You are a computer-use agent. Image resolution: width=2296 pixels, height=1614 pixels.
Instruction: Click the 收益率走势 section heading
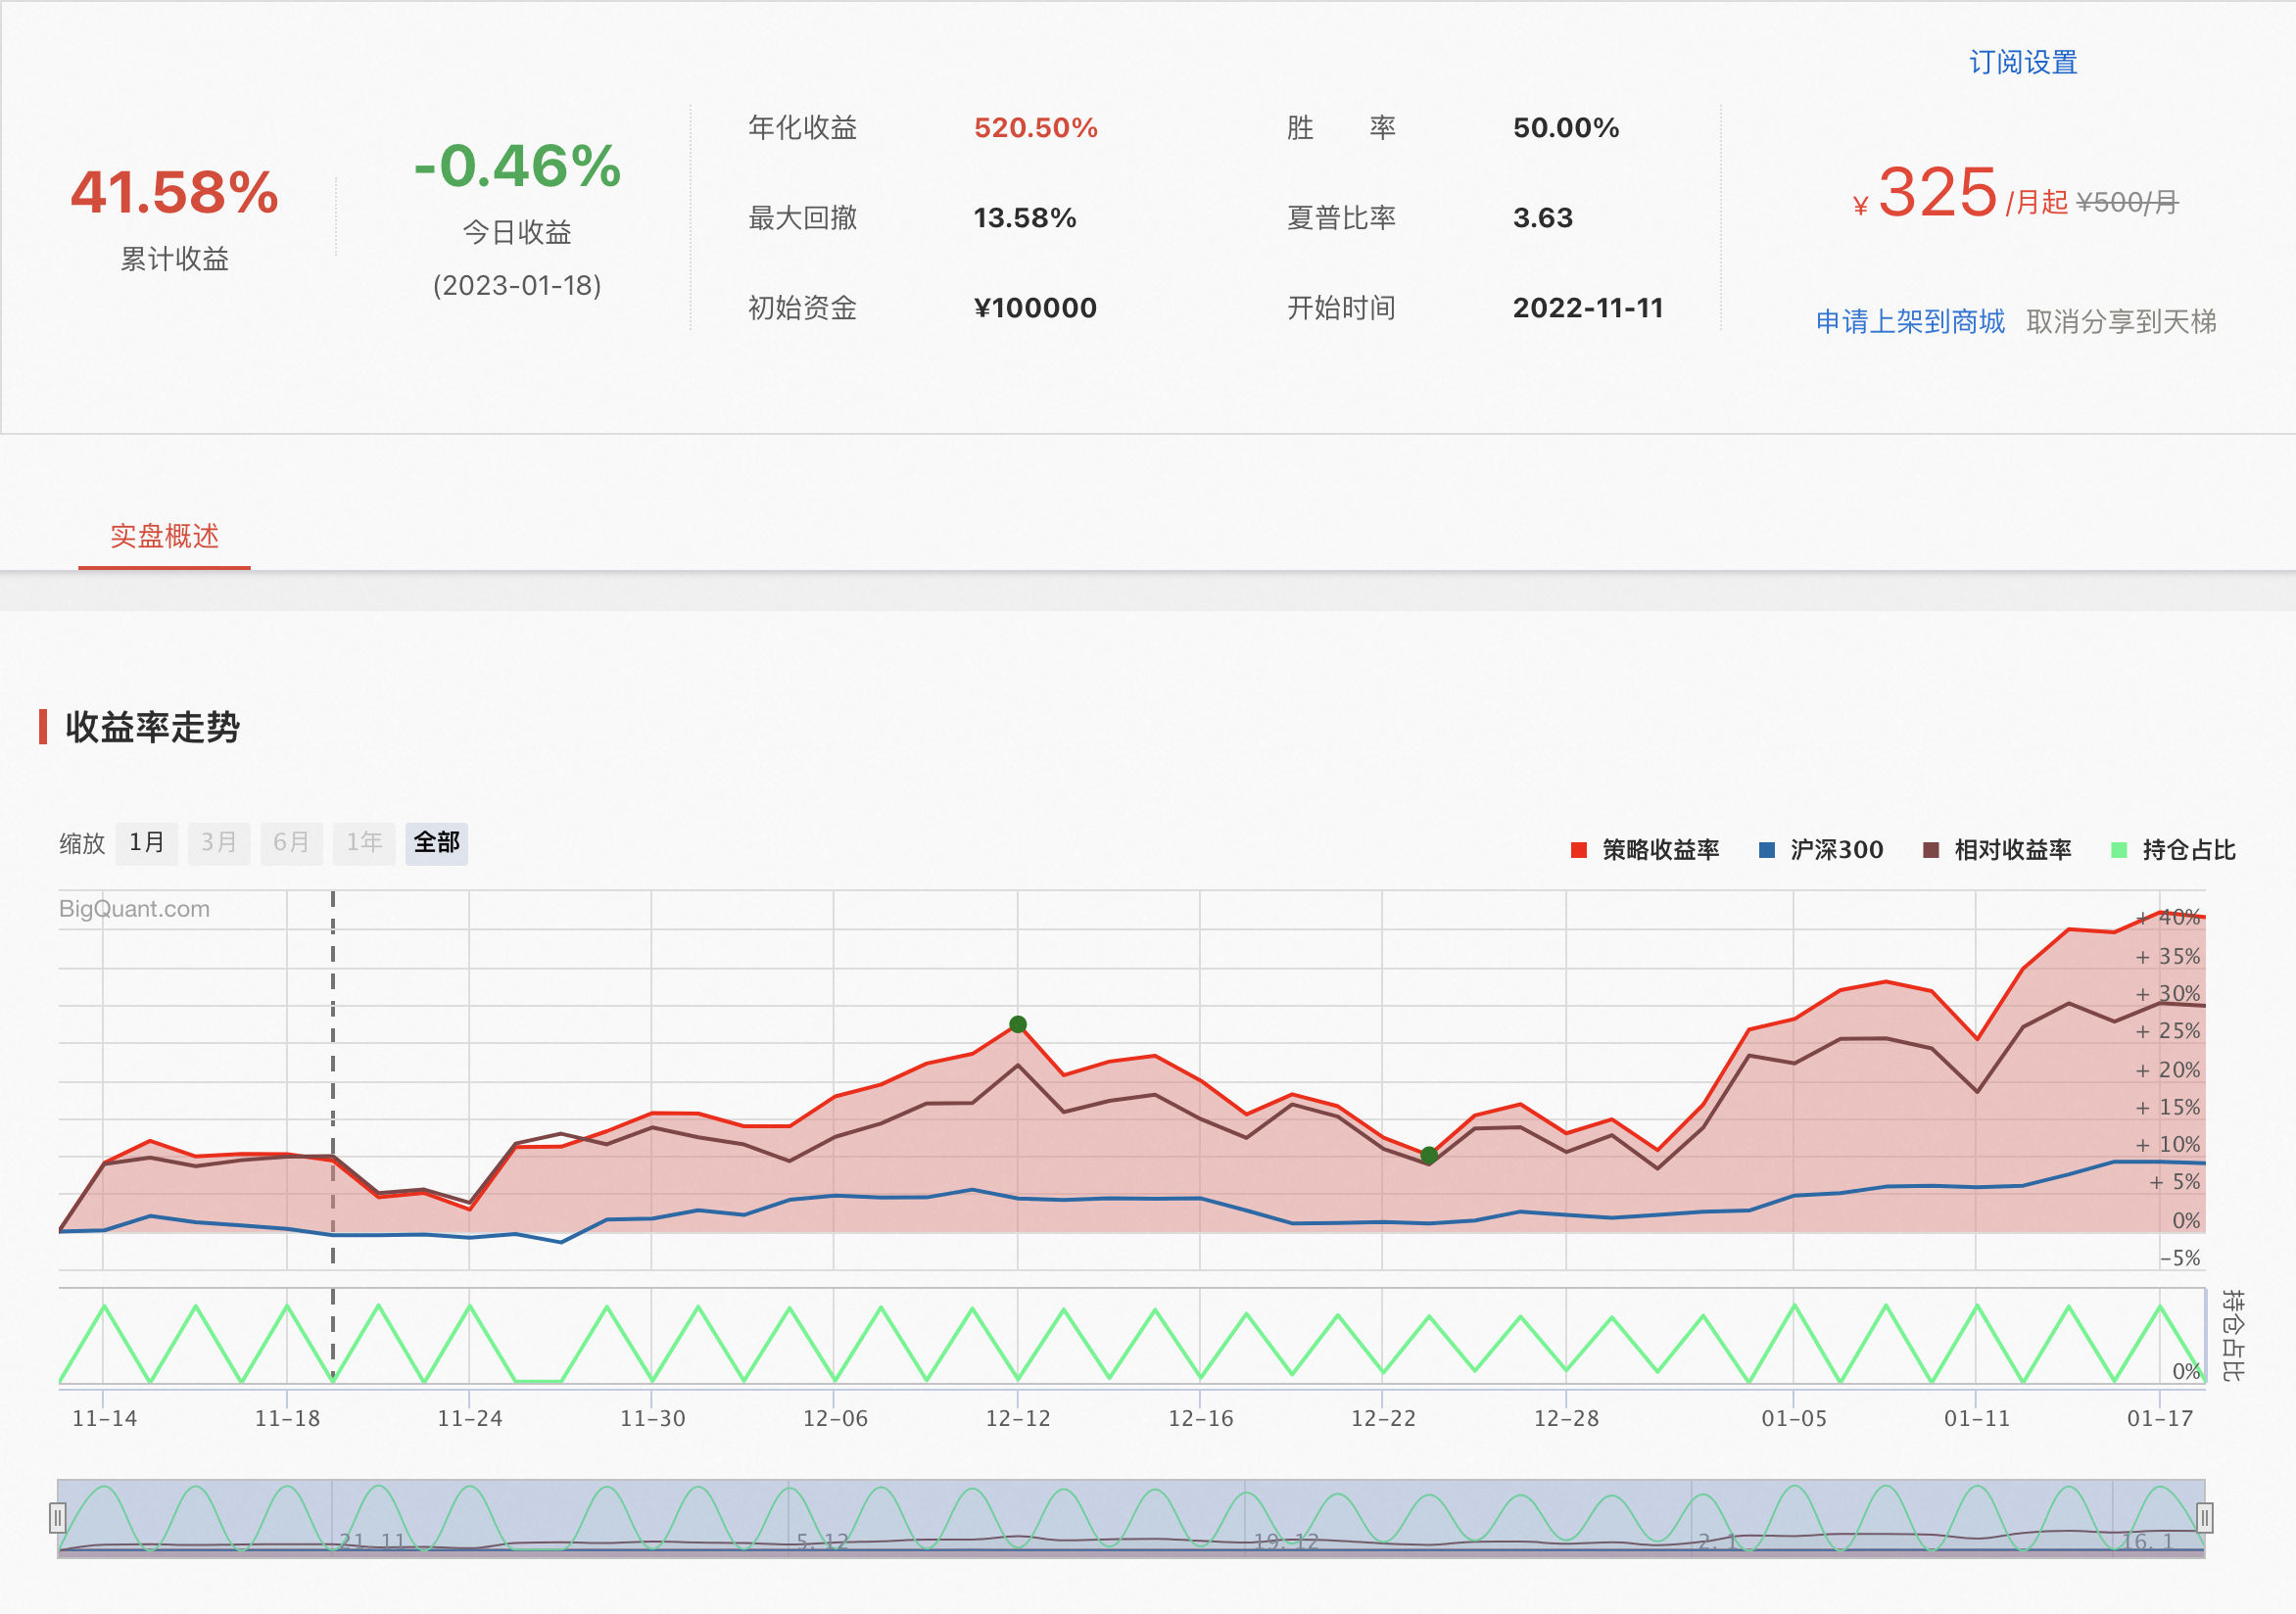pos(152,727)
